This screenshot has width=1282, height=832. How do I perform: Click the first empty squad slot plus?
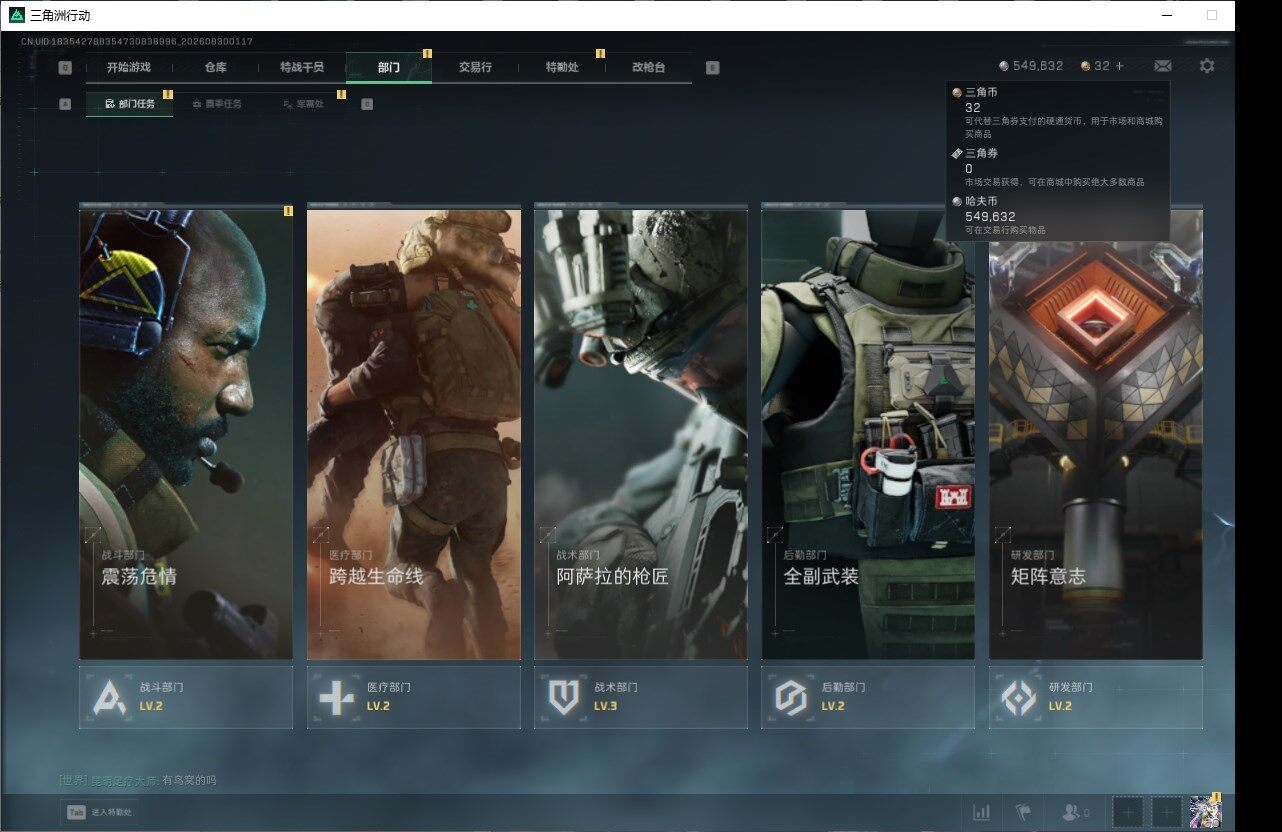pyautogui.click(x=1128, y=812)
